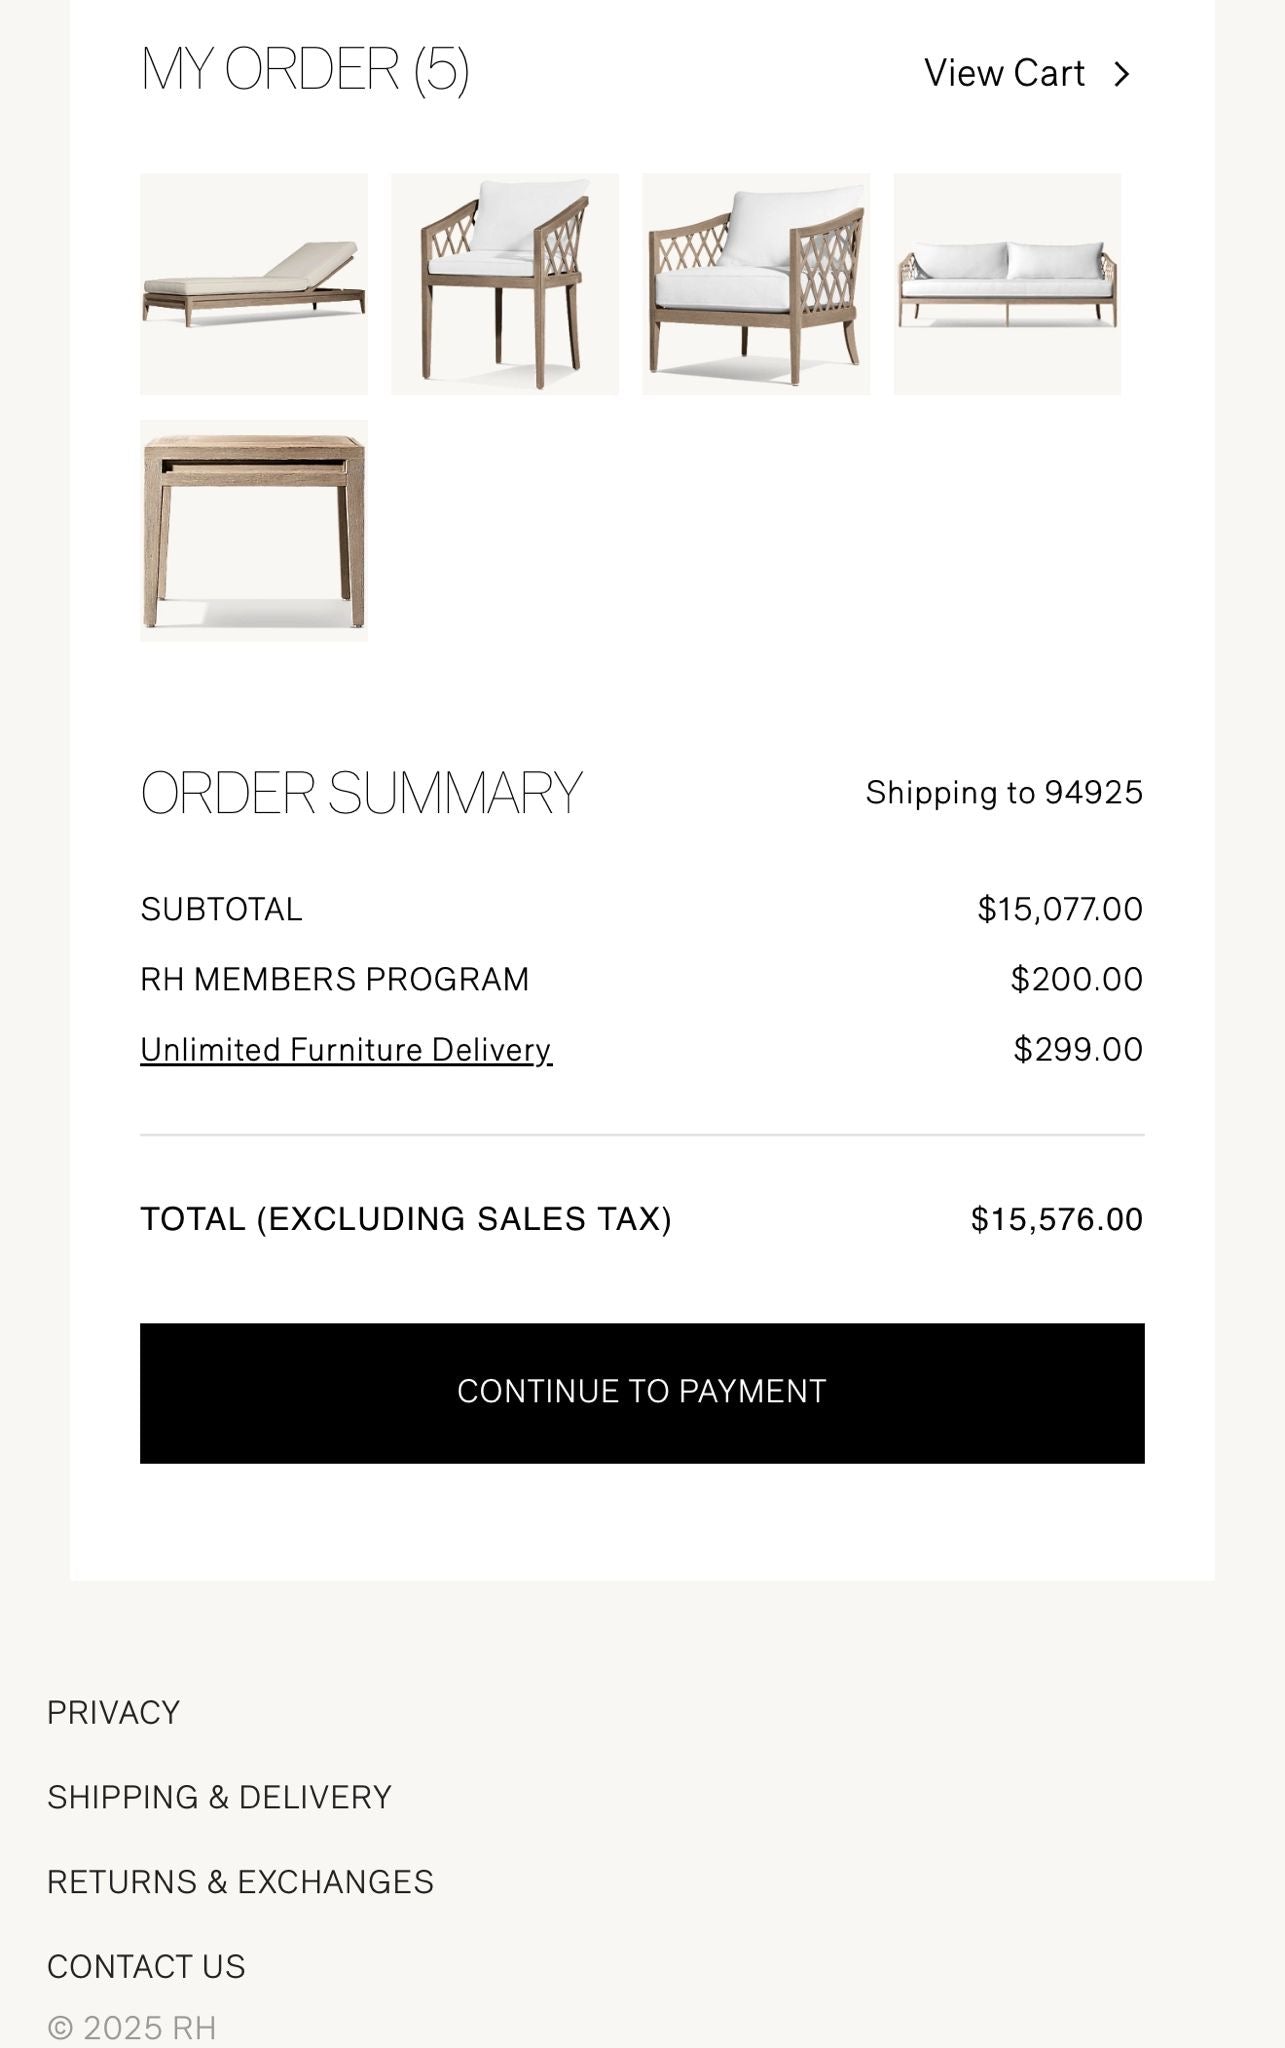Open the SHIPPING & DELIVERY footer link
This screenshot has height=2048, width=1285.
point(218,1798)
